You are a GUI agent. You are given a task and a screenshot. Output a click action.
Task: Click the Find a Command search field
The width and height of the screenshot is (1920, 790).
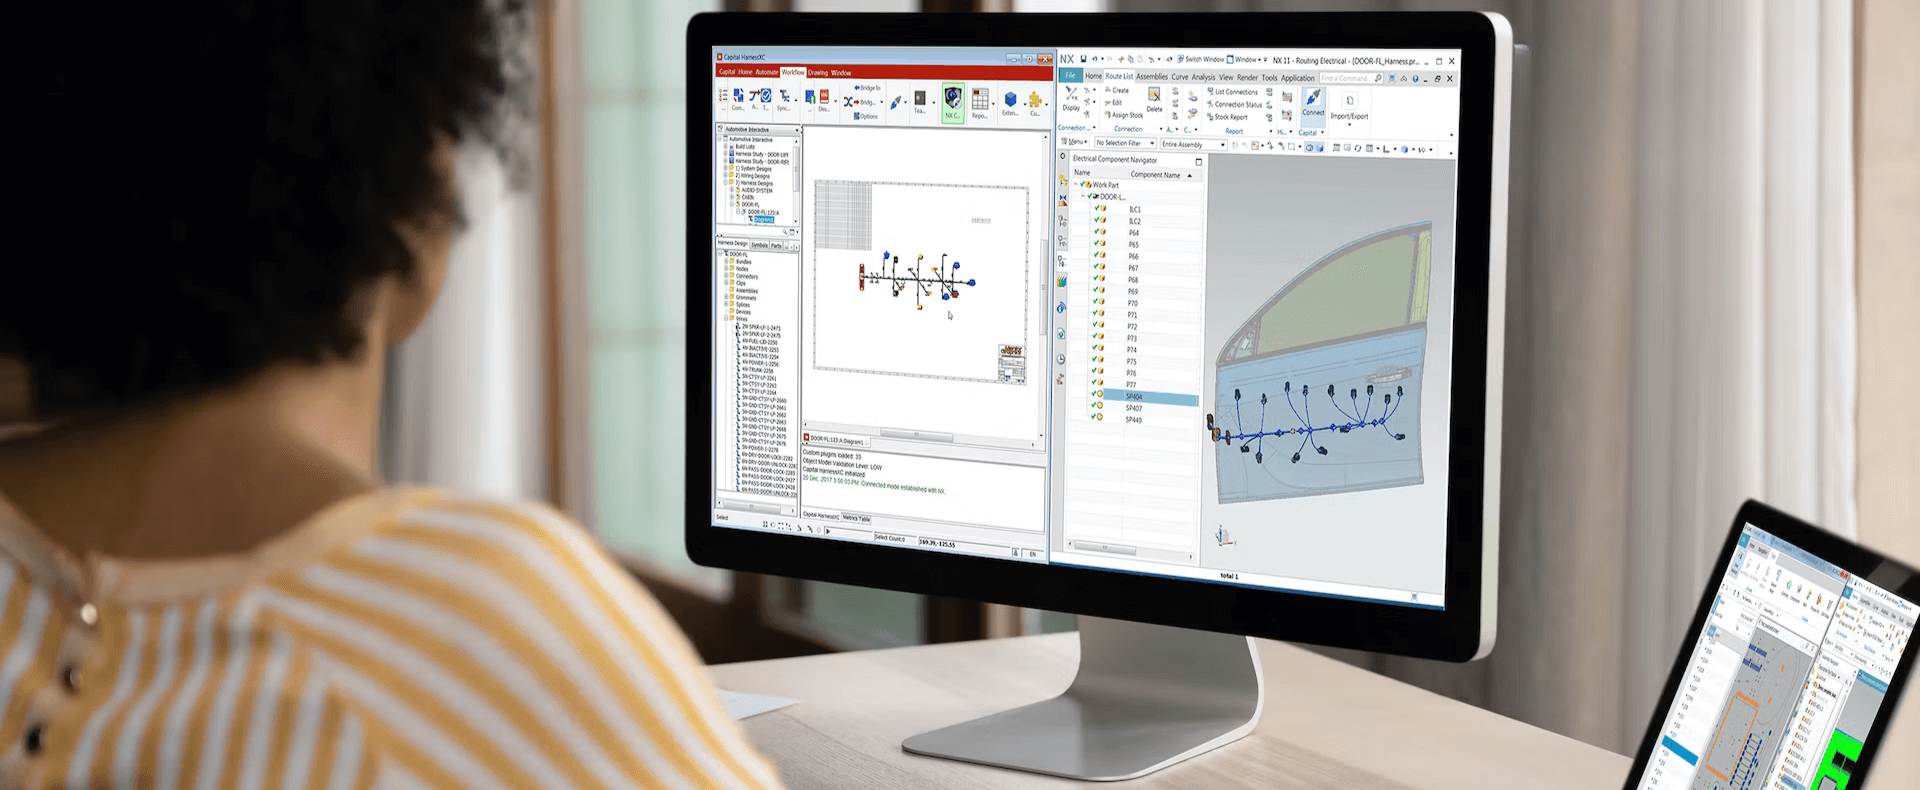(1345, 78)
